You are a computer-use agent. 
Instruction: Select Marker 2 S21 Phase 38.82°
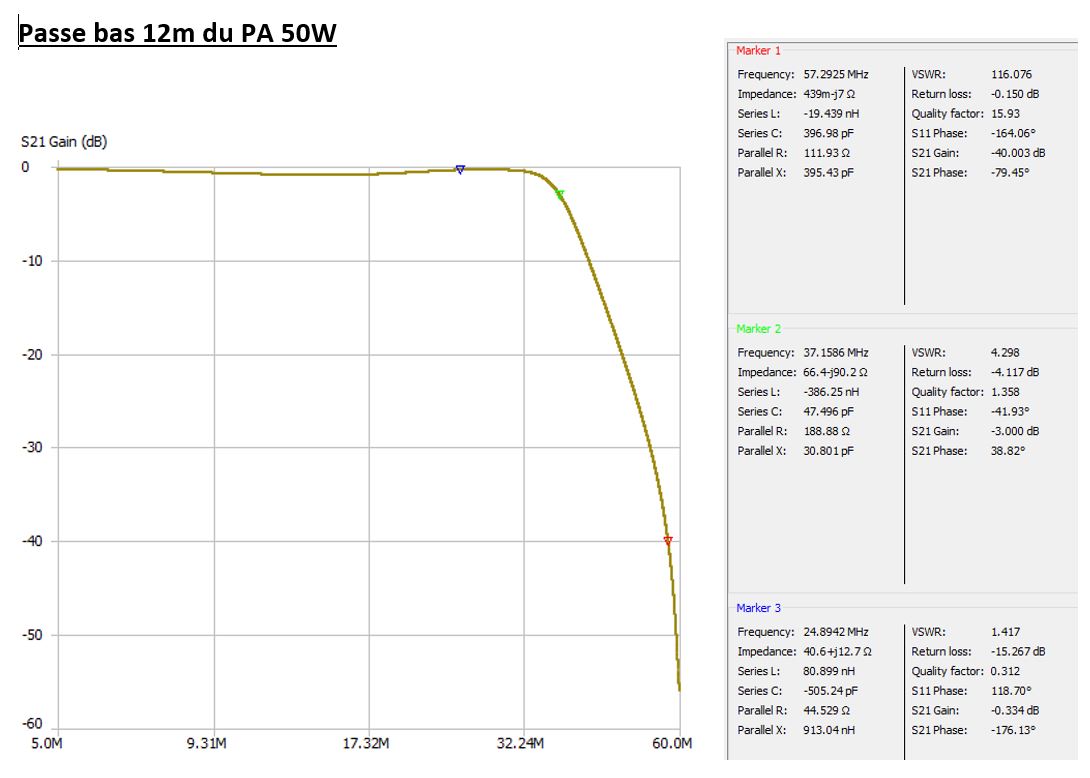pyautogui.click(x=1008, y=451)
